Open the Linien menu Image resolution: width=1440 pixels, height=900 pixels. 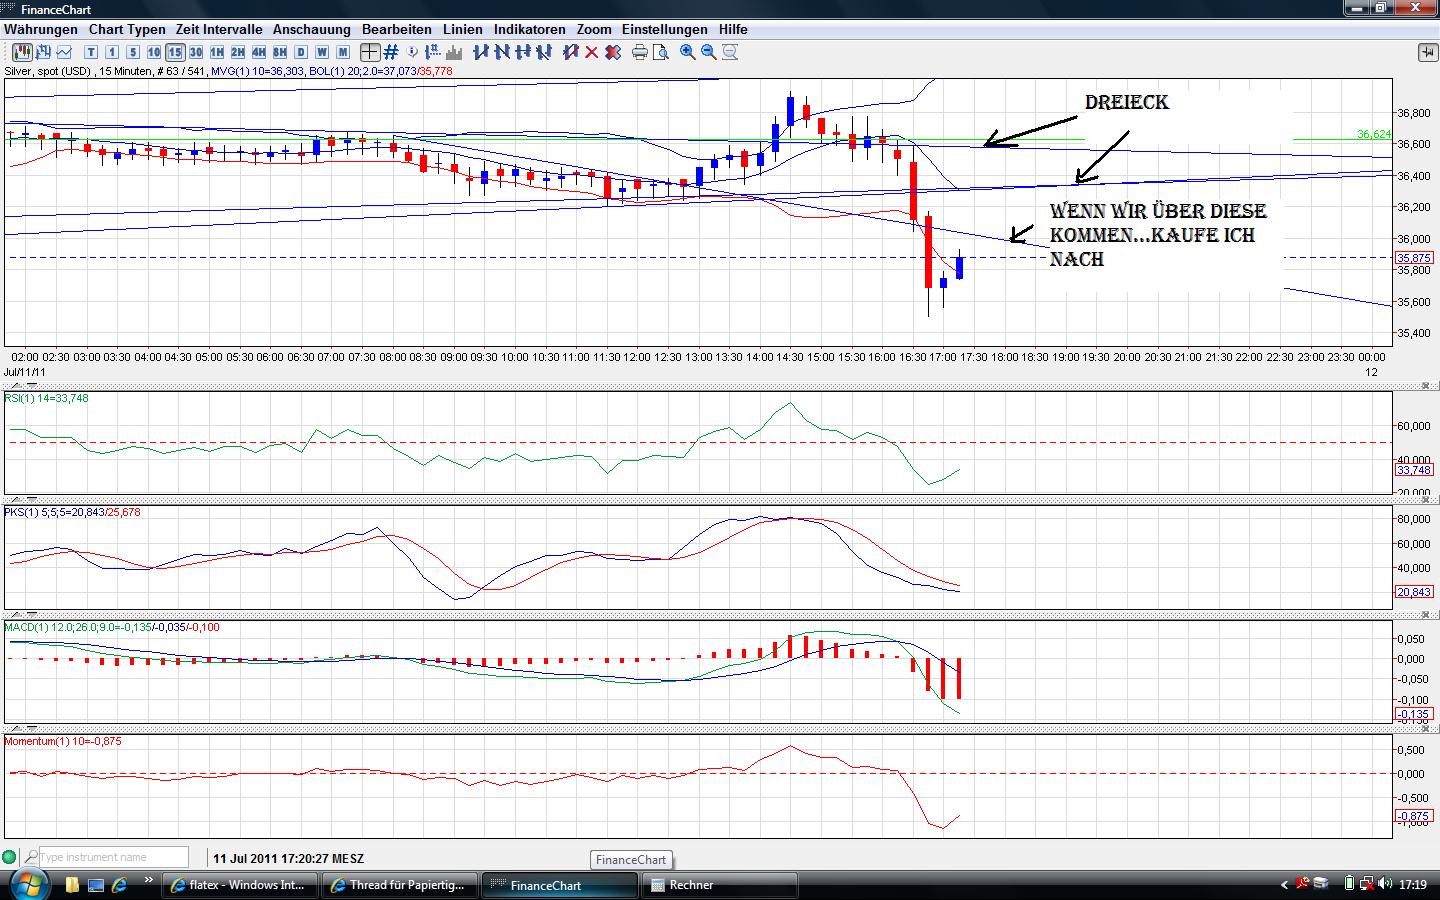pyautogui.click(x=463, y=30)
